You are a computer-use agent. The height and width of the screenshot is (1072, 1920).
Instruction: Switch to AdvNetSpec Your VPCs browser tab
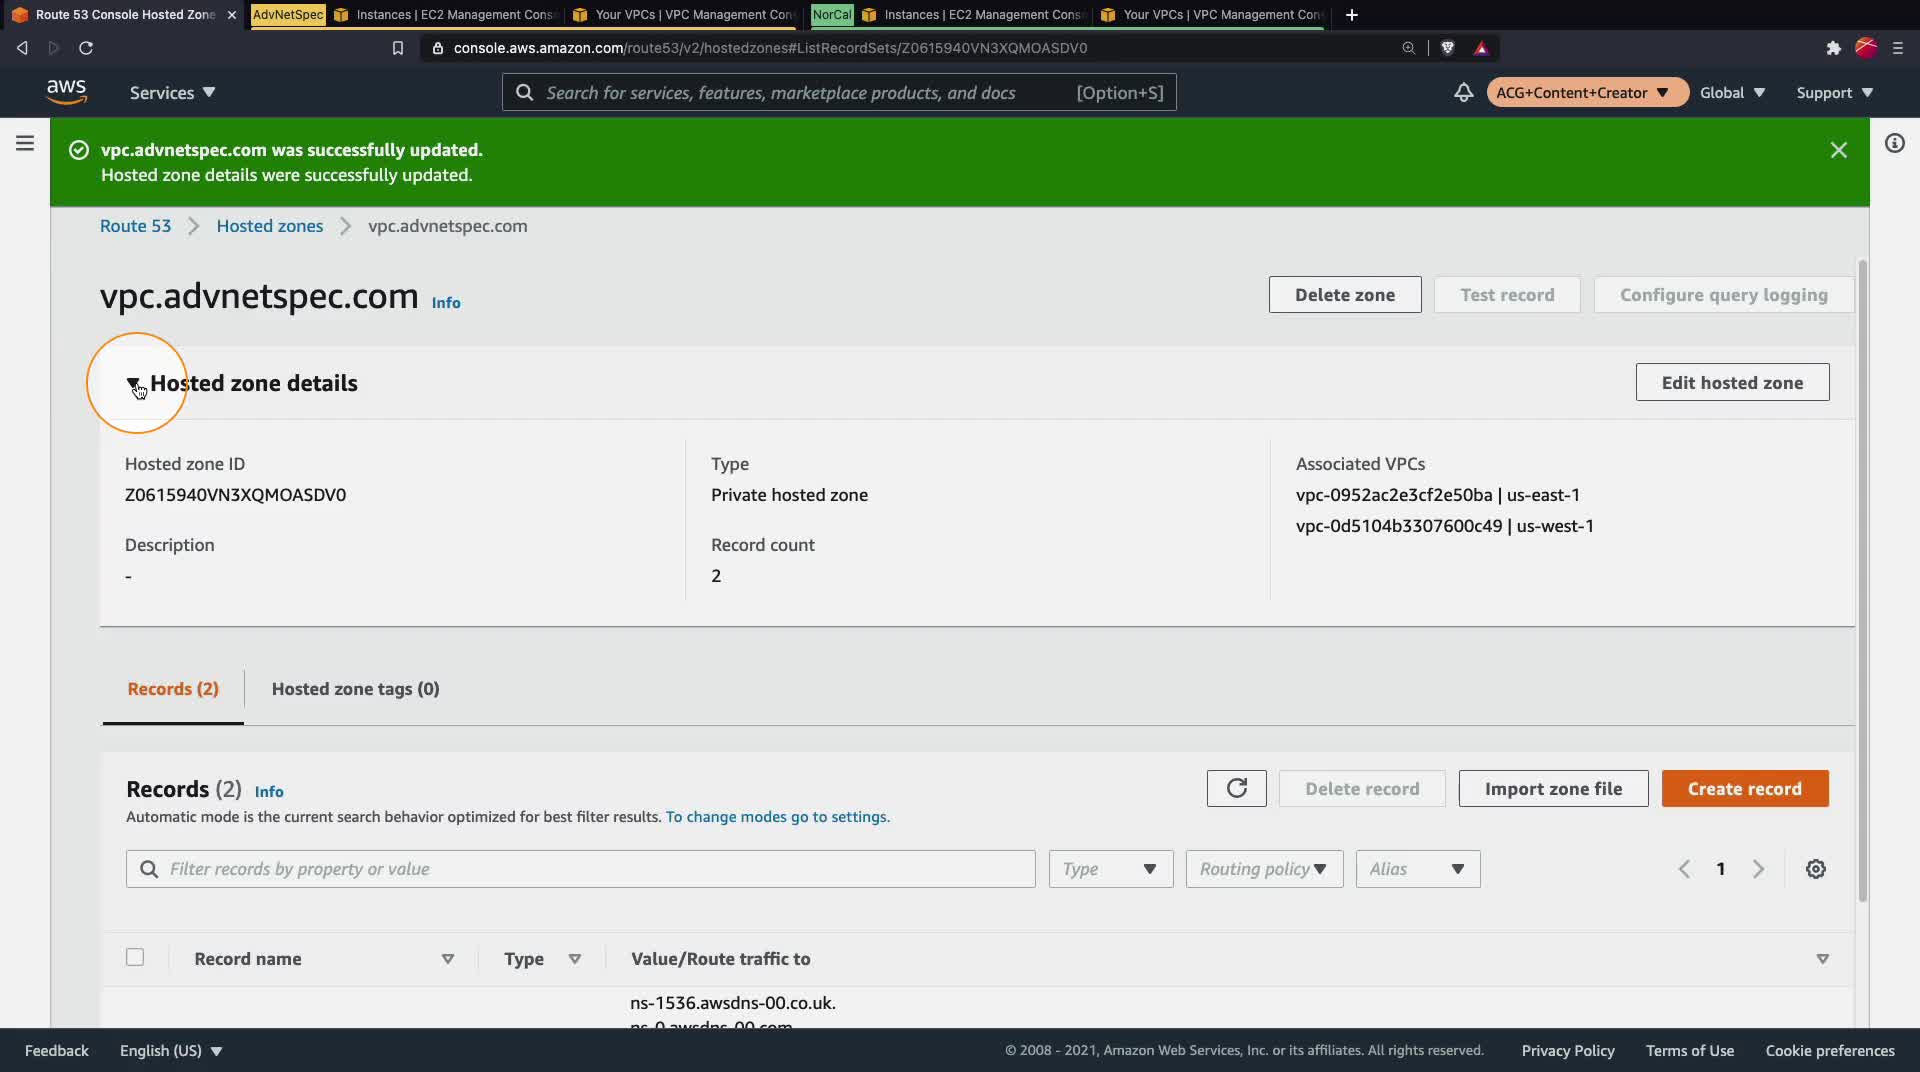coord(684,15)
